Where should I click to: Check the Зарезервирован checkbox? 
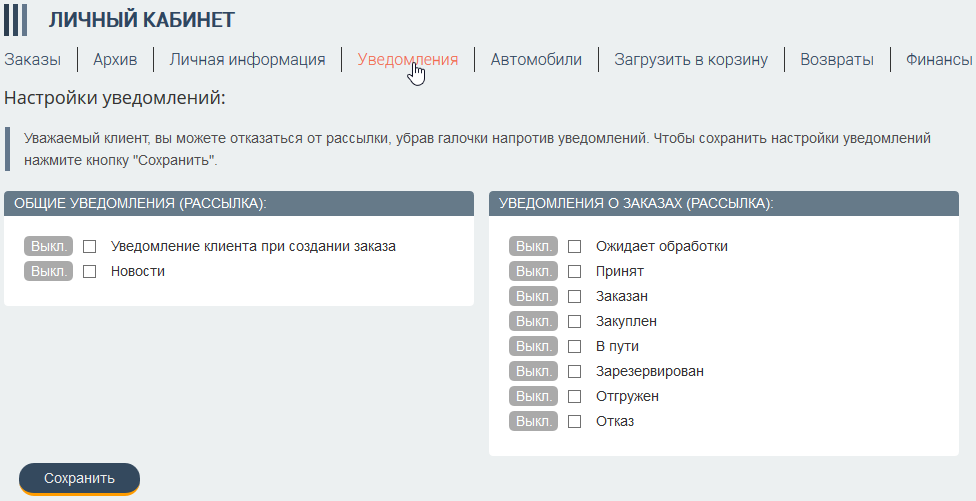click(575, 371)
